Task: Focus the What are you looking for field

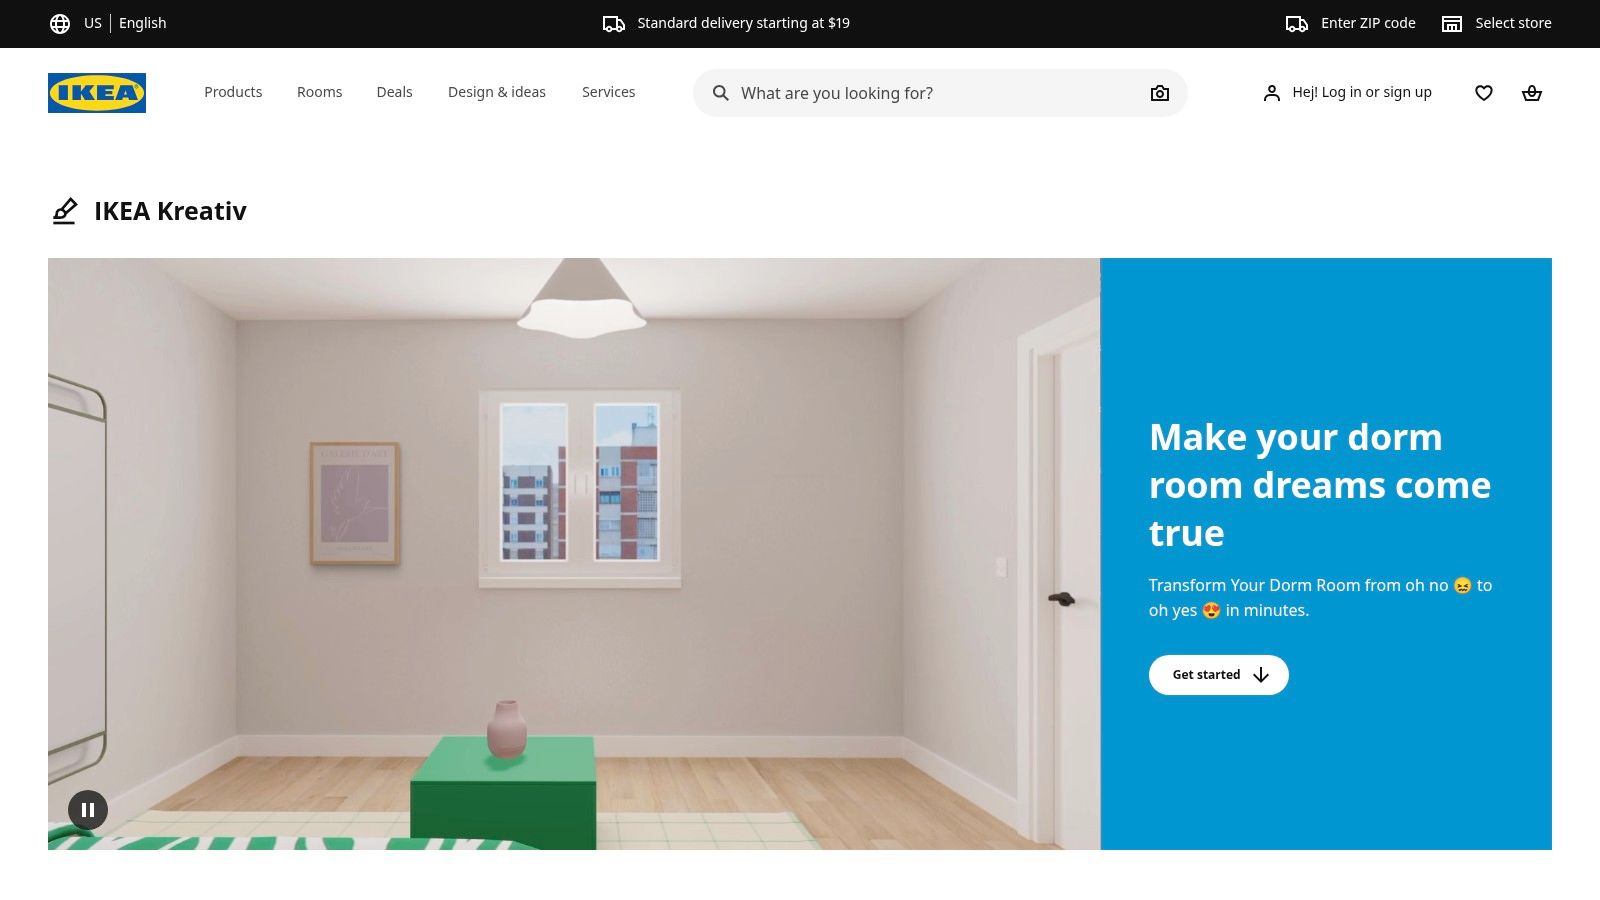Action: 940,93
